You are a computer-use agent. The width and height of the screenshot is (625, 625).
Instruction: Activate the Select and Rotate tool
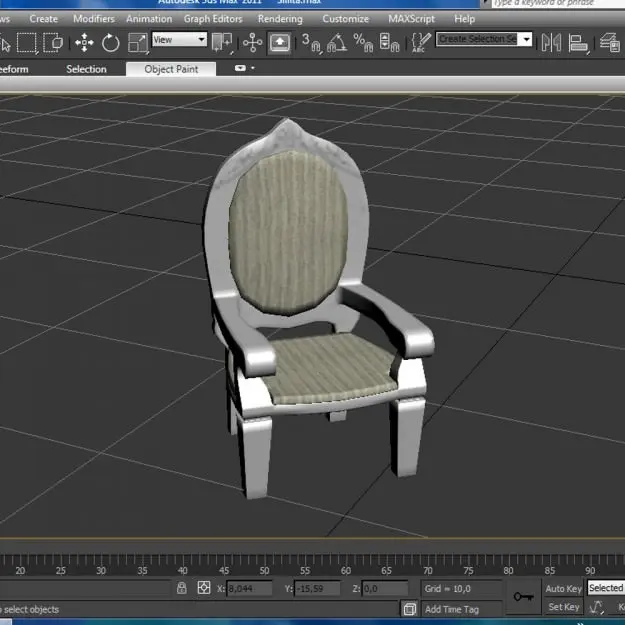(x=110, y=42)
